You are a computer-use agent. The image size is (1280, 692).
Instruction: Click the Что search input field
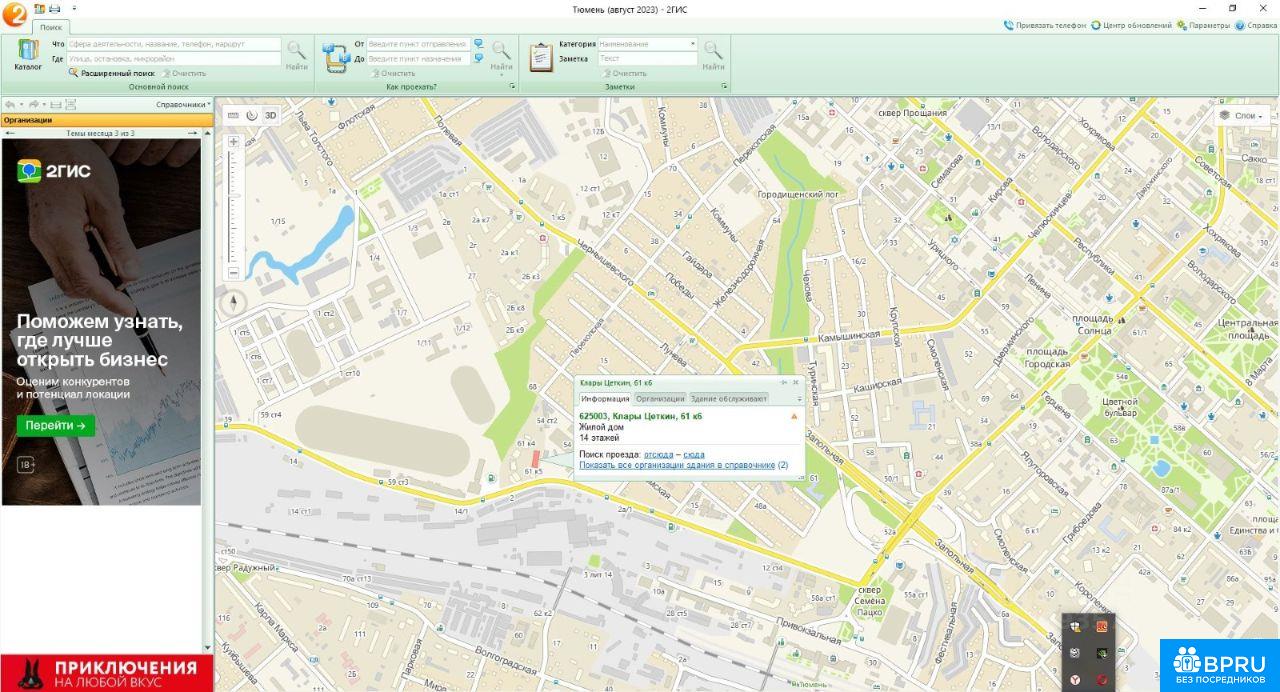point(174,44)
